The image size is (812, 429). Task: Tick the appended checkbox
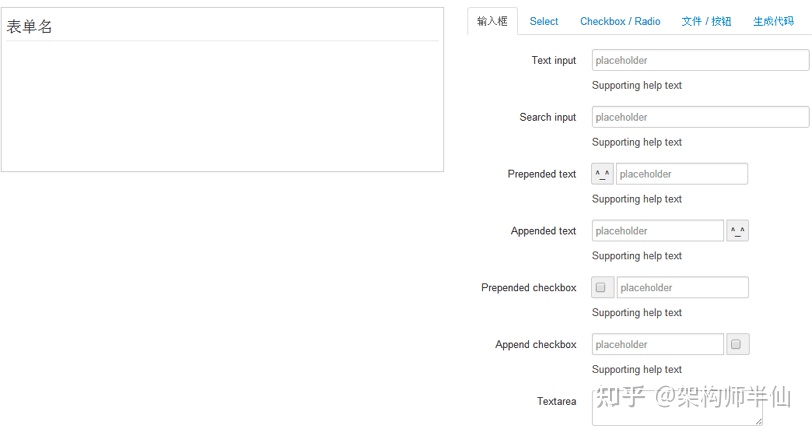click(x=736, y=345)
